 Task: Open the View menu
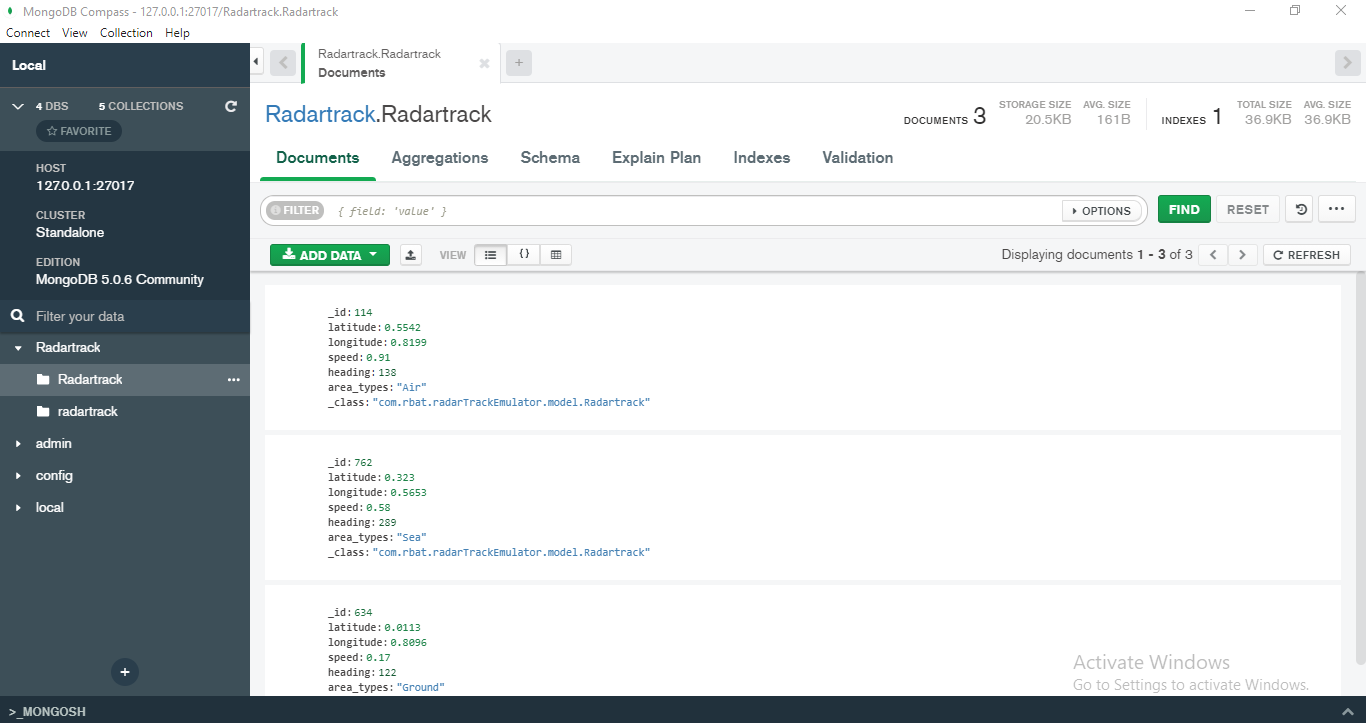[75, 33]
